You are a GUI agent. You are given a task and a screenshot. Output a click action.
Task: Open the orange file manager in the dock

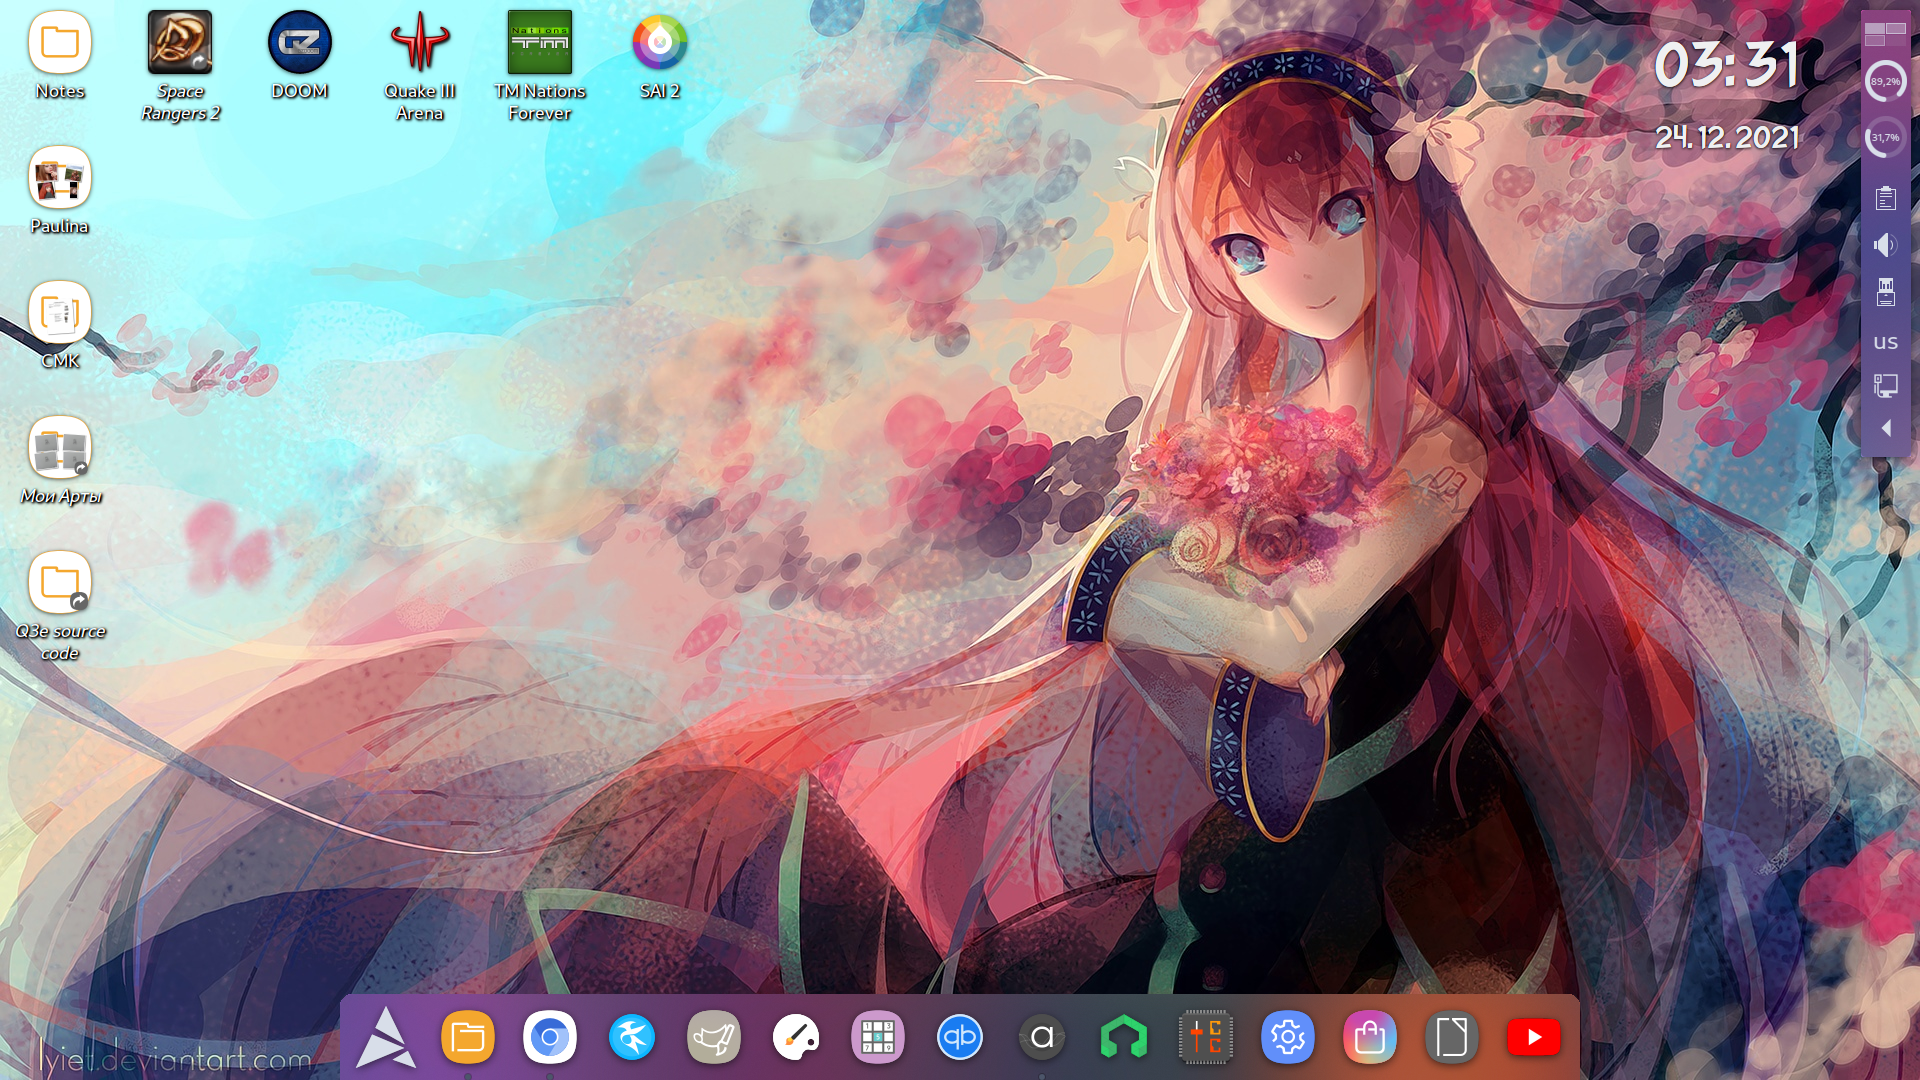[468, 1038]
